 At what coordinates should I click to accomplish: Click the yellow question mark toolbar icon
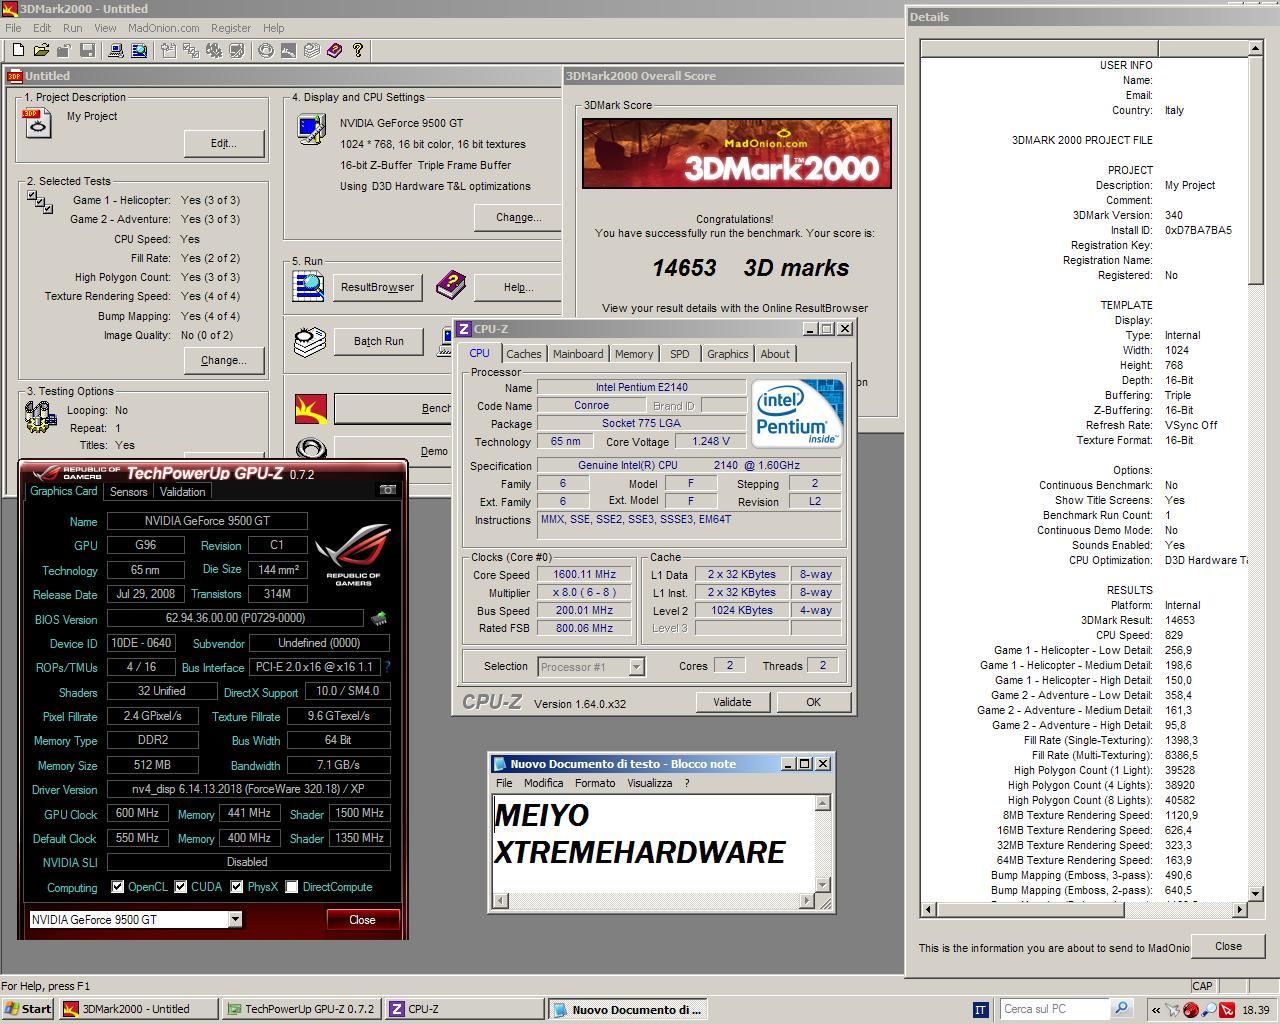[x=358, y=50]
